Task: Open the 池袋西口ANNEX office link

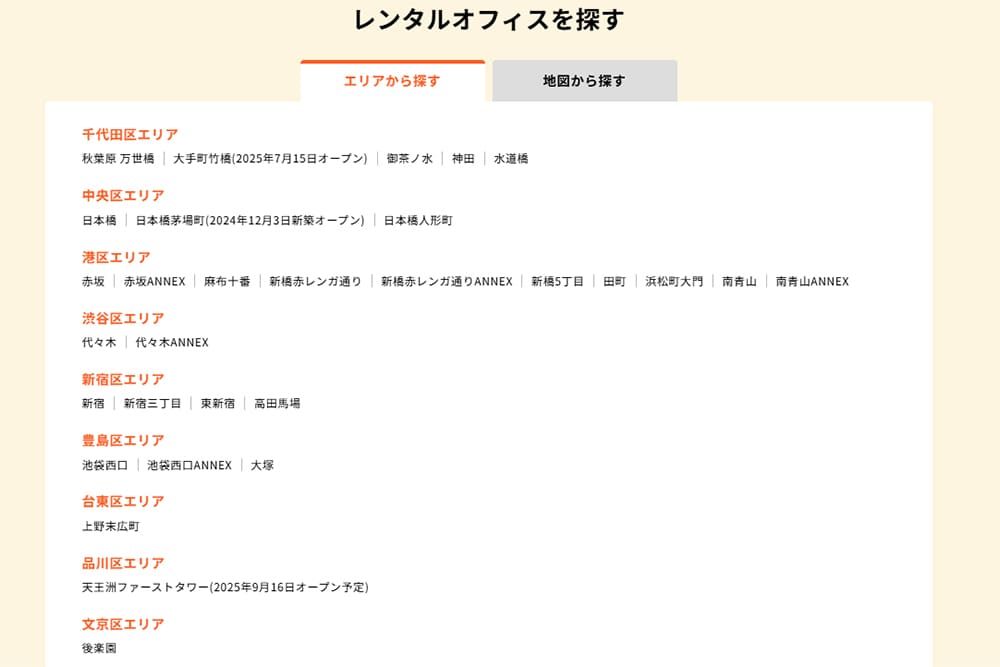Action: click(x=189, y=465)
